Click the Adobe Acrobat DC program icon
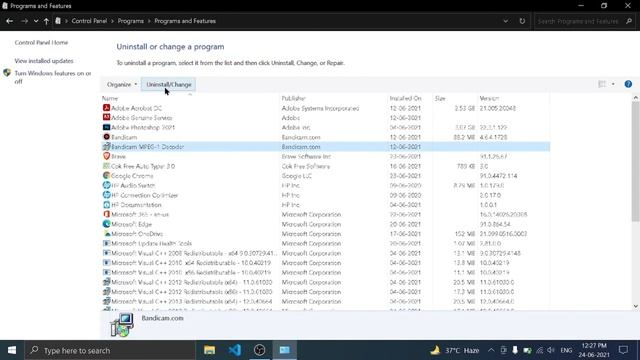The height and width of the screenshot is (360, 640). click(106, 108)
